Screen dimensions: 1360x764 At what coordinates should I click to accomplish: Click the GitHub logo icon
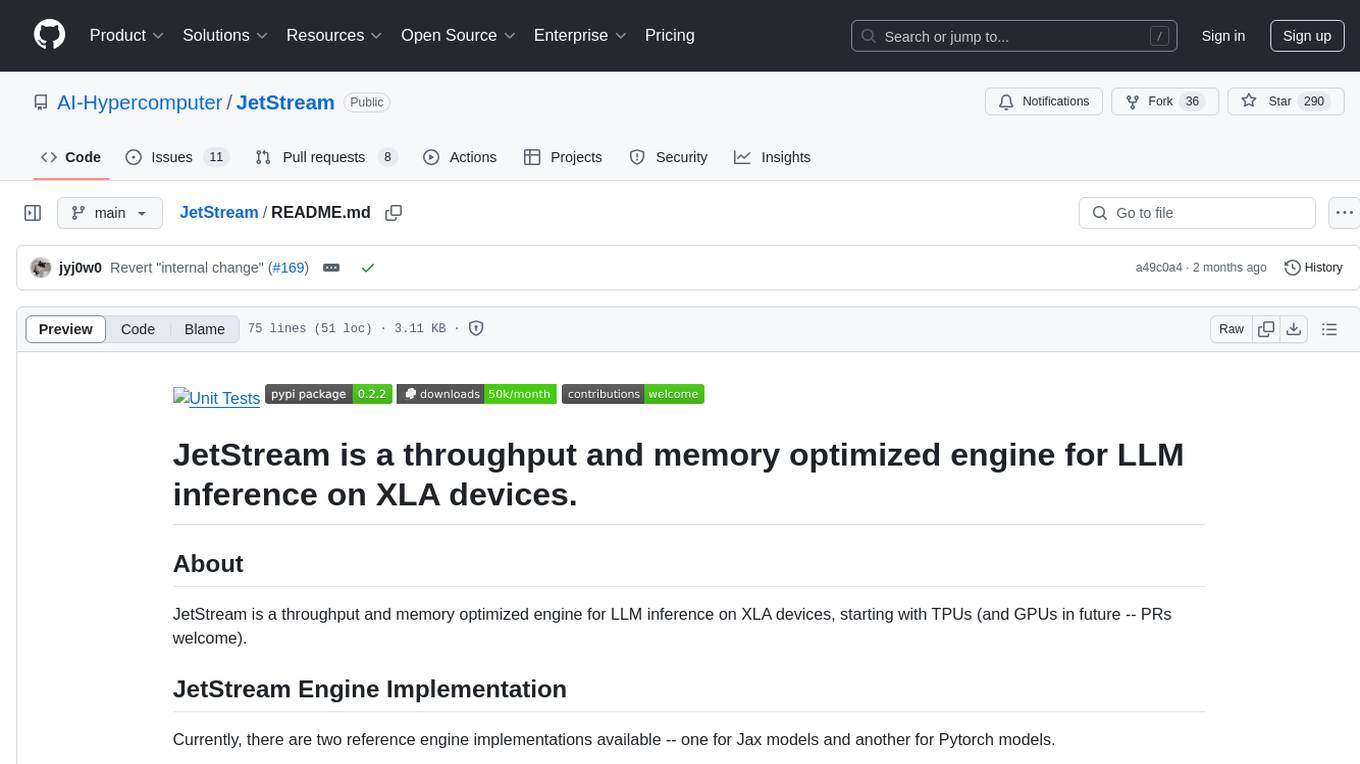click(50, 35)
